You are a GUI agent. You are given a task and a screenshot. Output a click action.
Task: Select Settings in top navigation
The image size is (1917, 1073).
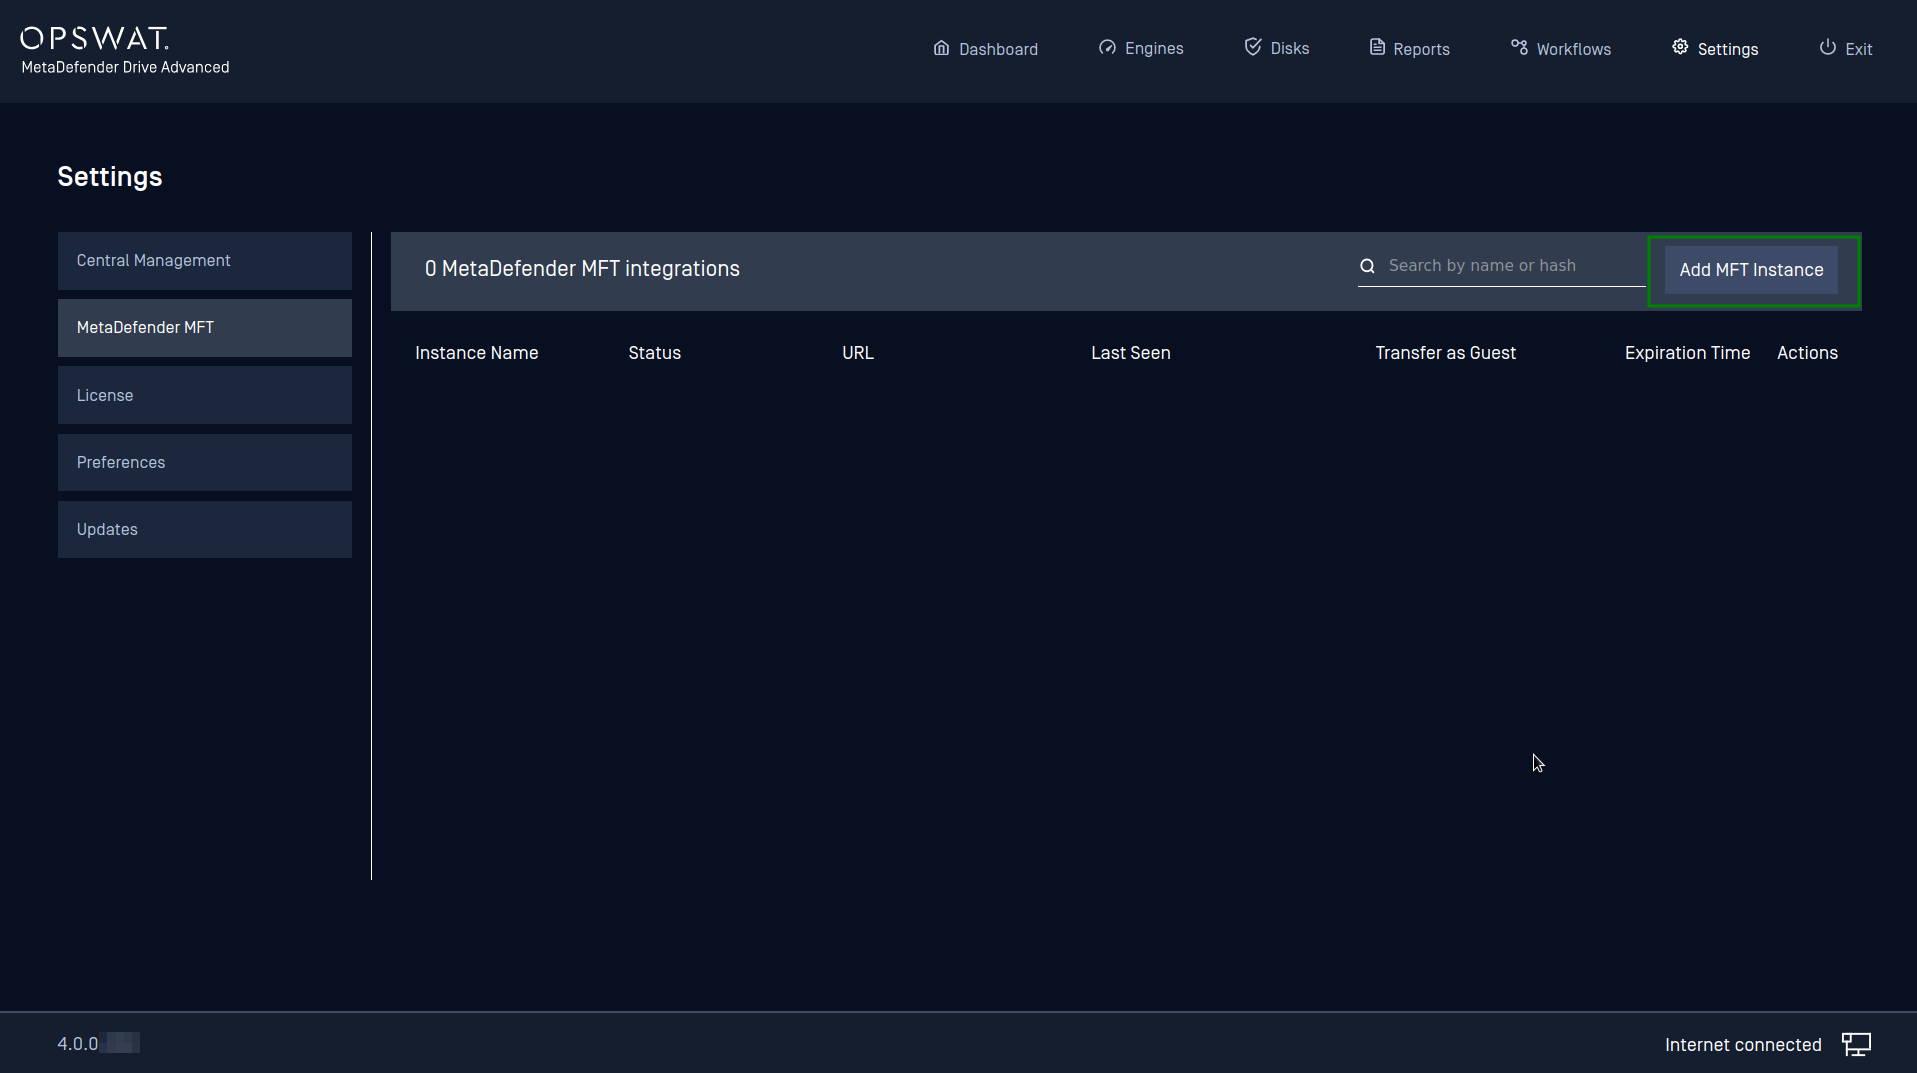click(1715, 49)
